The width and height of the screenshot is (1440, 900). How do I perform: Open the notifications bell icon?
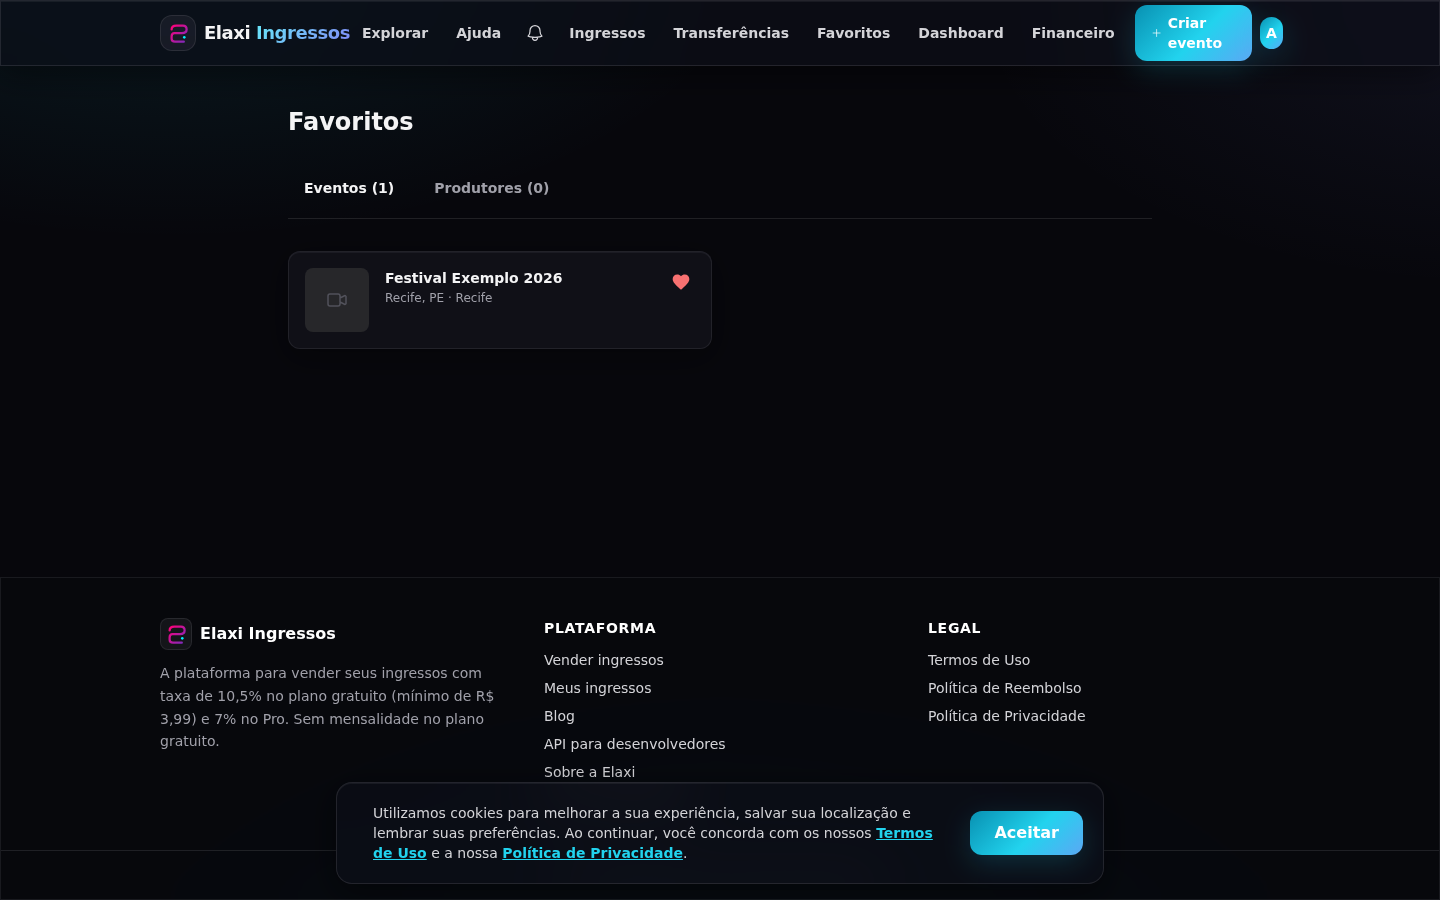coord(535,33)
